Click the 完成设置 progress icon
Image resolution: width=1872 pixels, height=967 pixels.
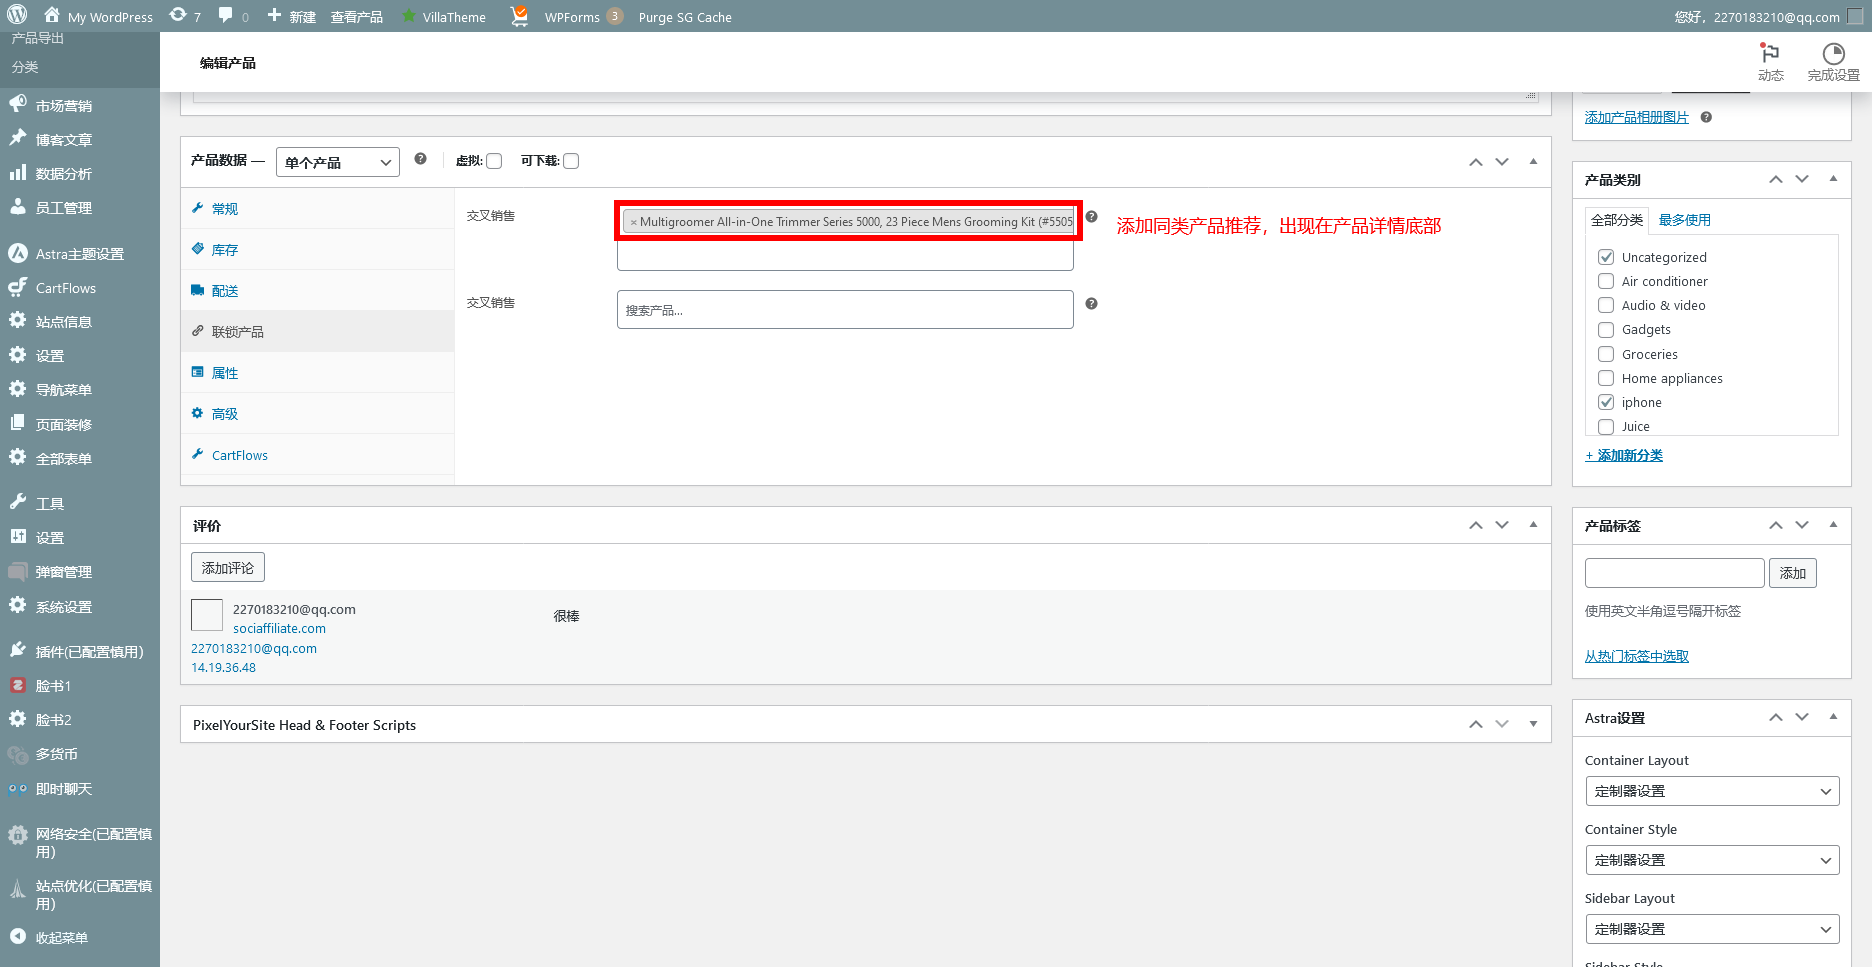pyautogui.click(x=1833, y=53)
